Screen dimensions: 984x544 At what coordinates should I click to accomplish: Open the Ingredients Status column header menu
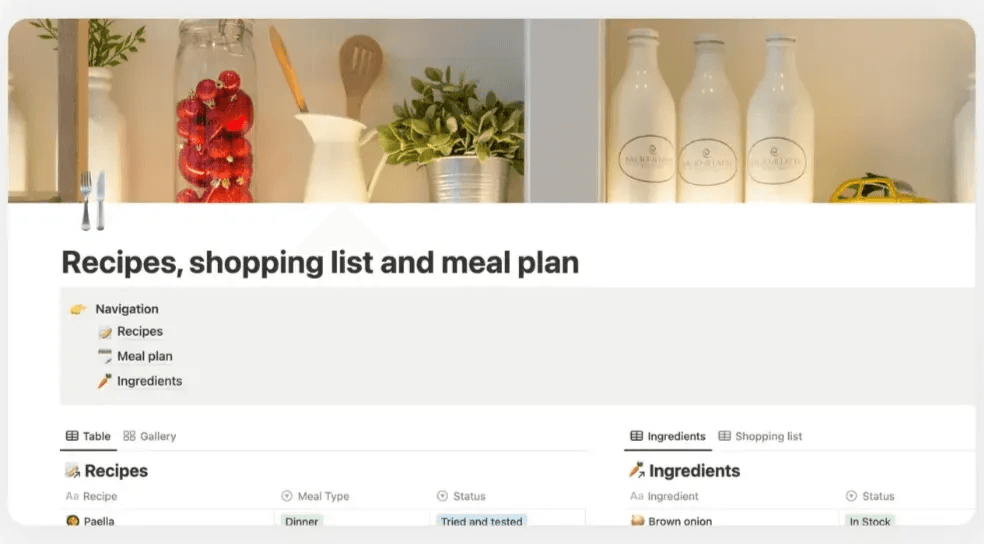(x=870, y=496)
